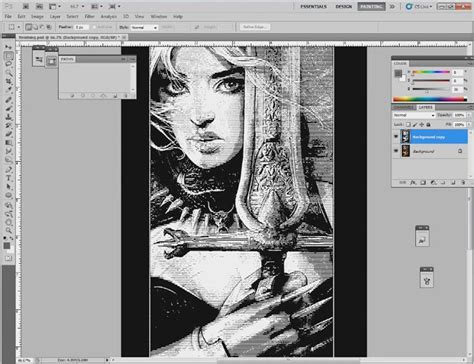Open the layer blend mode dropdown
Image resolution: width=474 pixels, height=364 pixels.
pyautogui.click(x=414, y=115)
